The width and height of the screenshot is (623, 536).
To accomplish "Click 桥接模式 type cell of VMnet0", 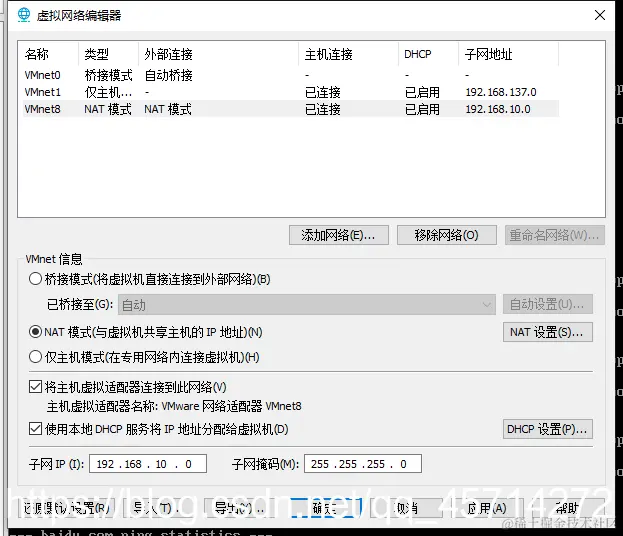I will click(x=108, y=75).
